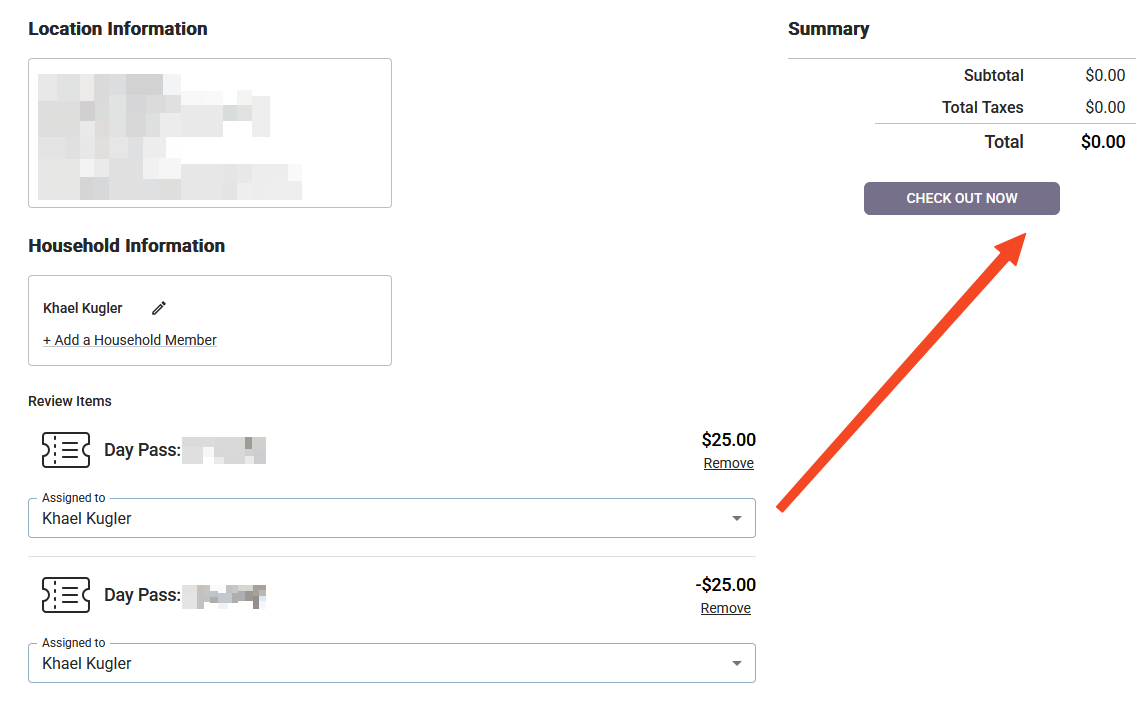Click the blurred Location Information address box
This screenshot has height=708, width=1141.
(x=209, y=133)
